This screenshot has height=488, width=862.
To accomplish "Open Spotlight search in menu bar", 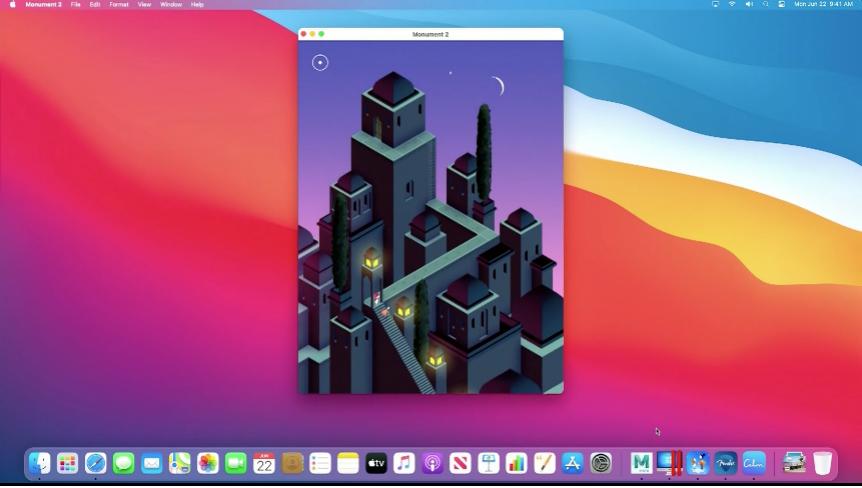I will [x=765, y=4].
